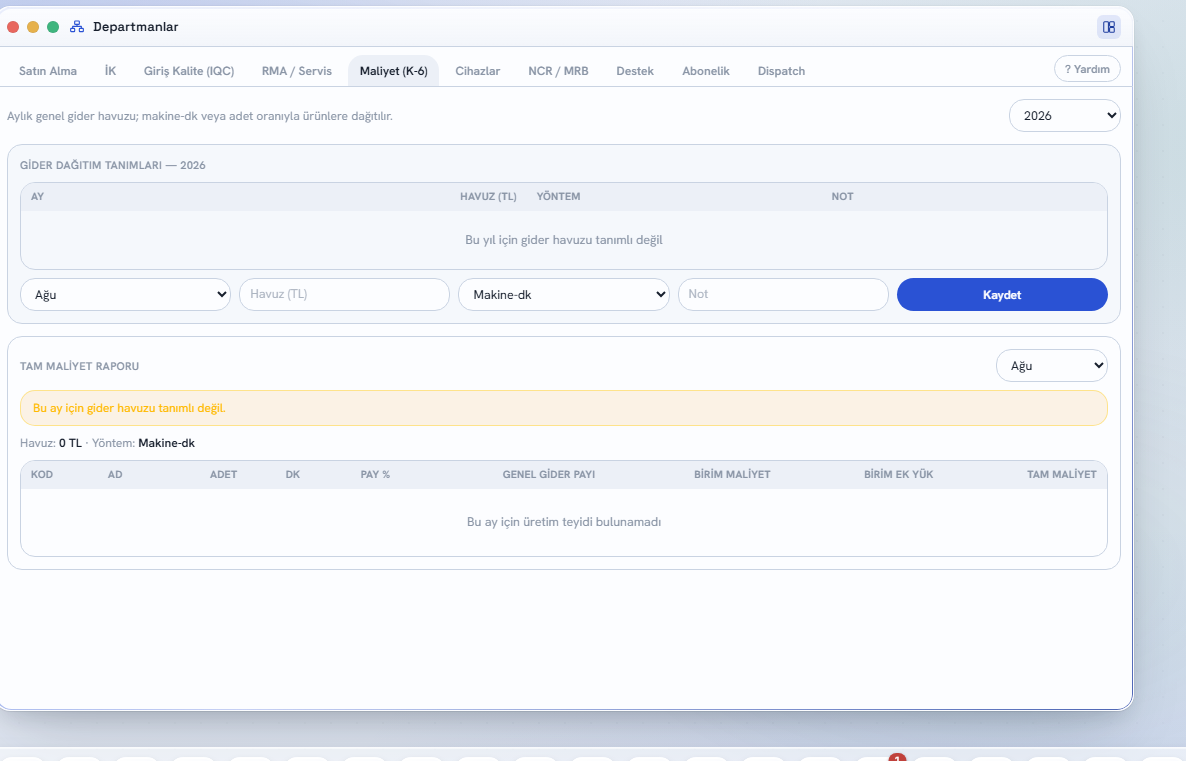Screen dimensions: 1186x761
Task: Click the TAM MALİYET column header
Action: pos(1061,474)
